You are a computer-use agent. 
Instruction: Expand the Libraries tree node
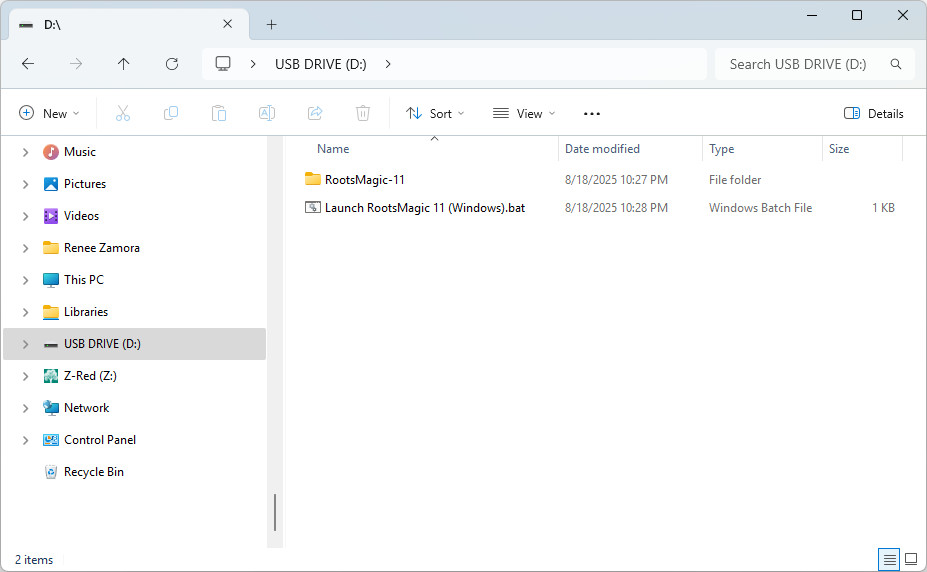tap(25, 312)
